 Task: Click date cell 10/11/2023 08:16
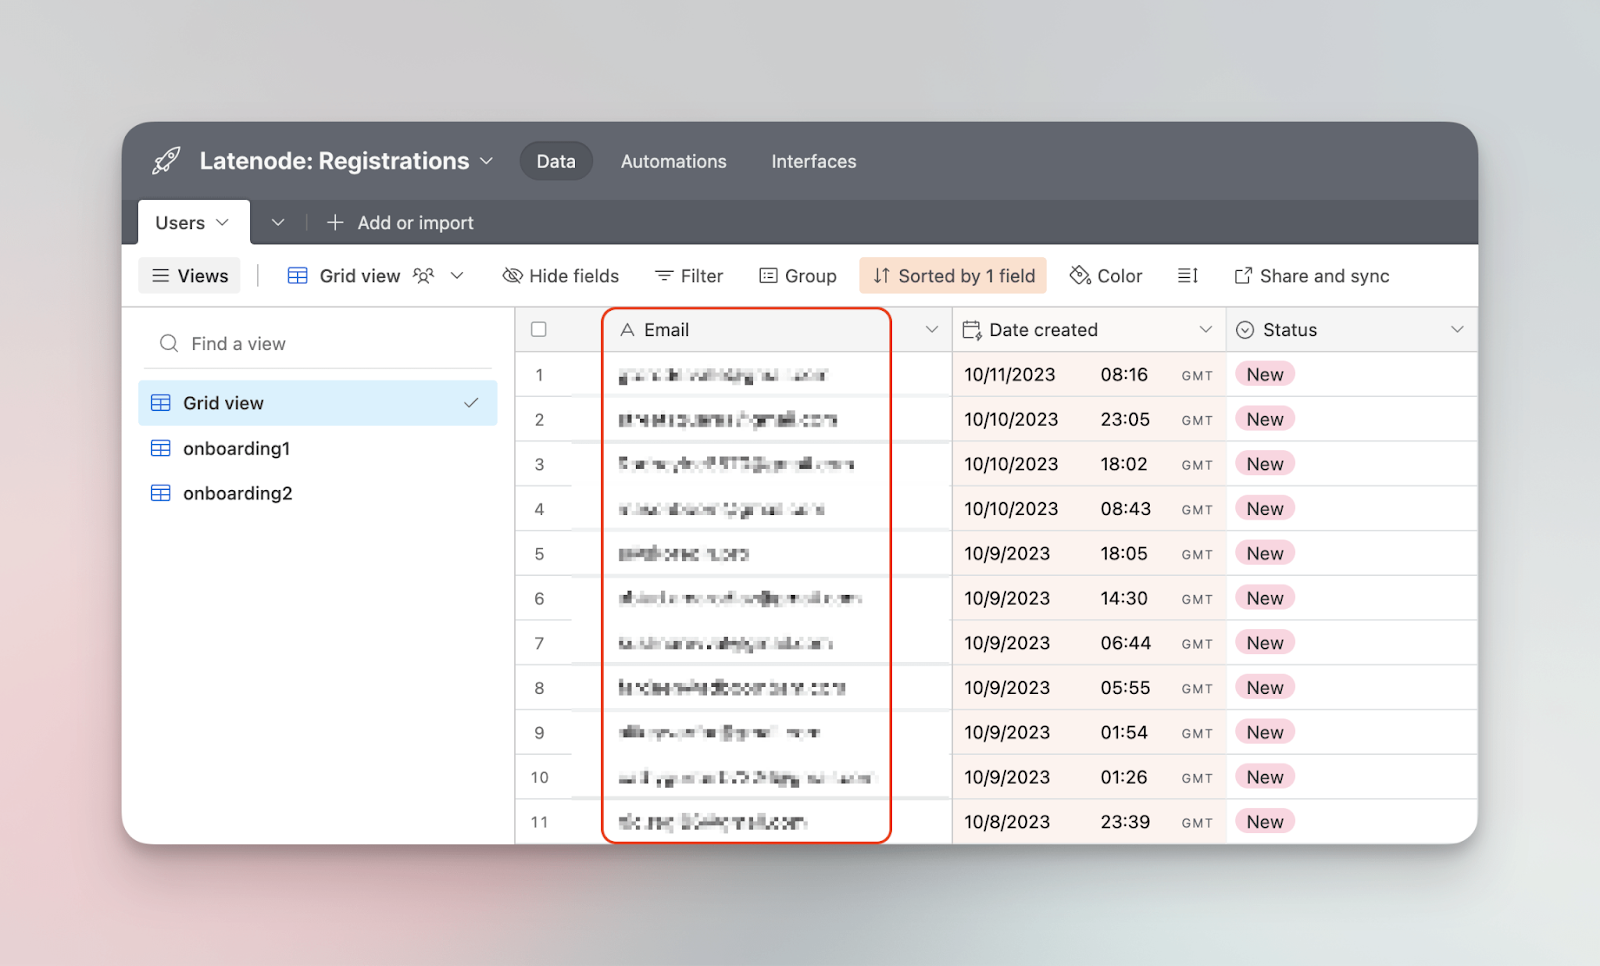1089,375
